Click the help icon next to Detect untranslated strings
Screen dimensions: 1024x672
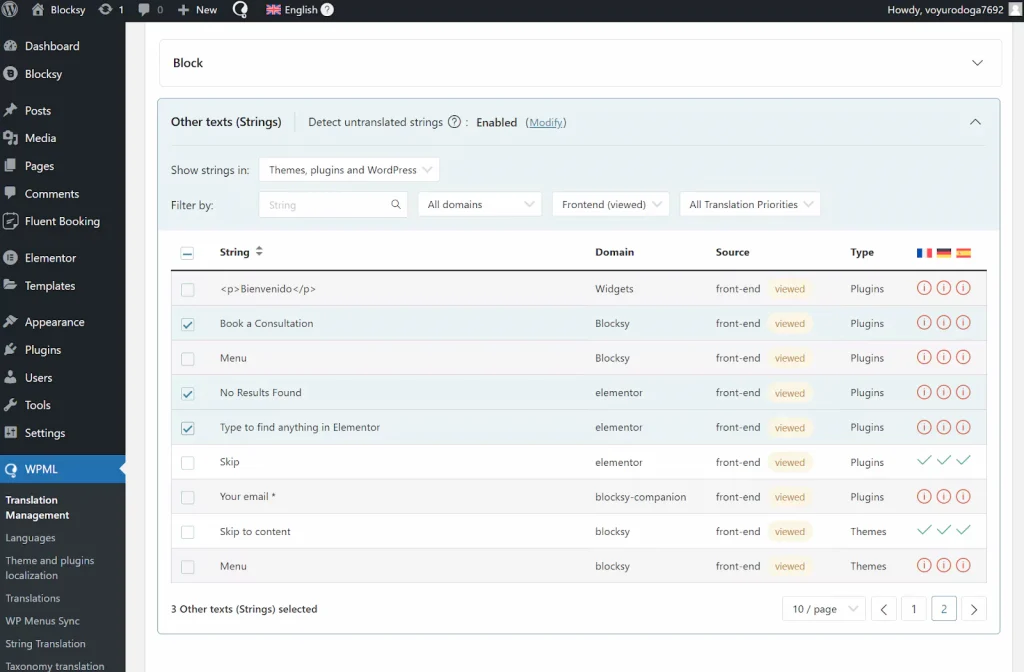click(455, 122)
